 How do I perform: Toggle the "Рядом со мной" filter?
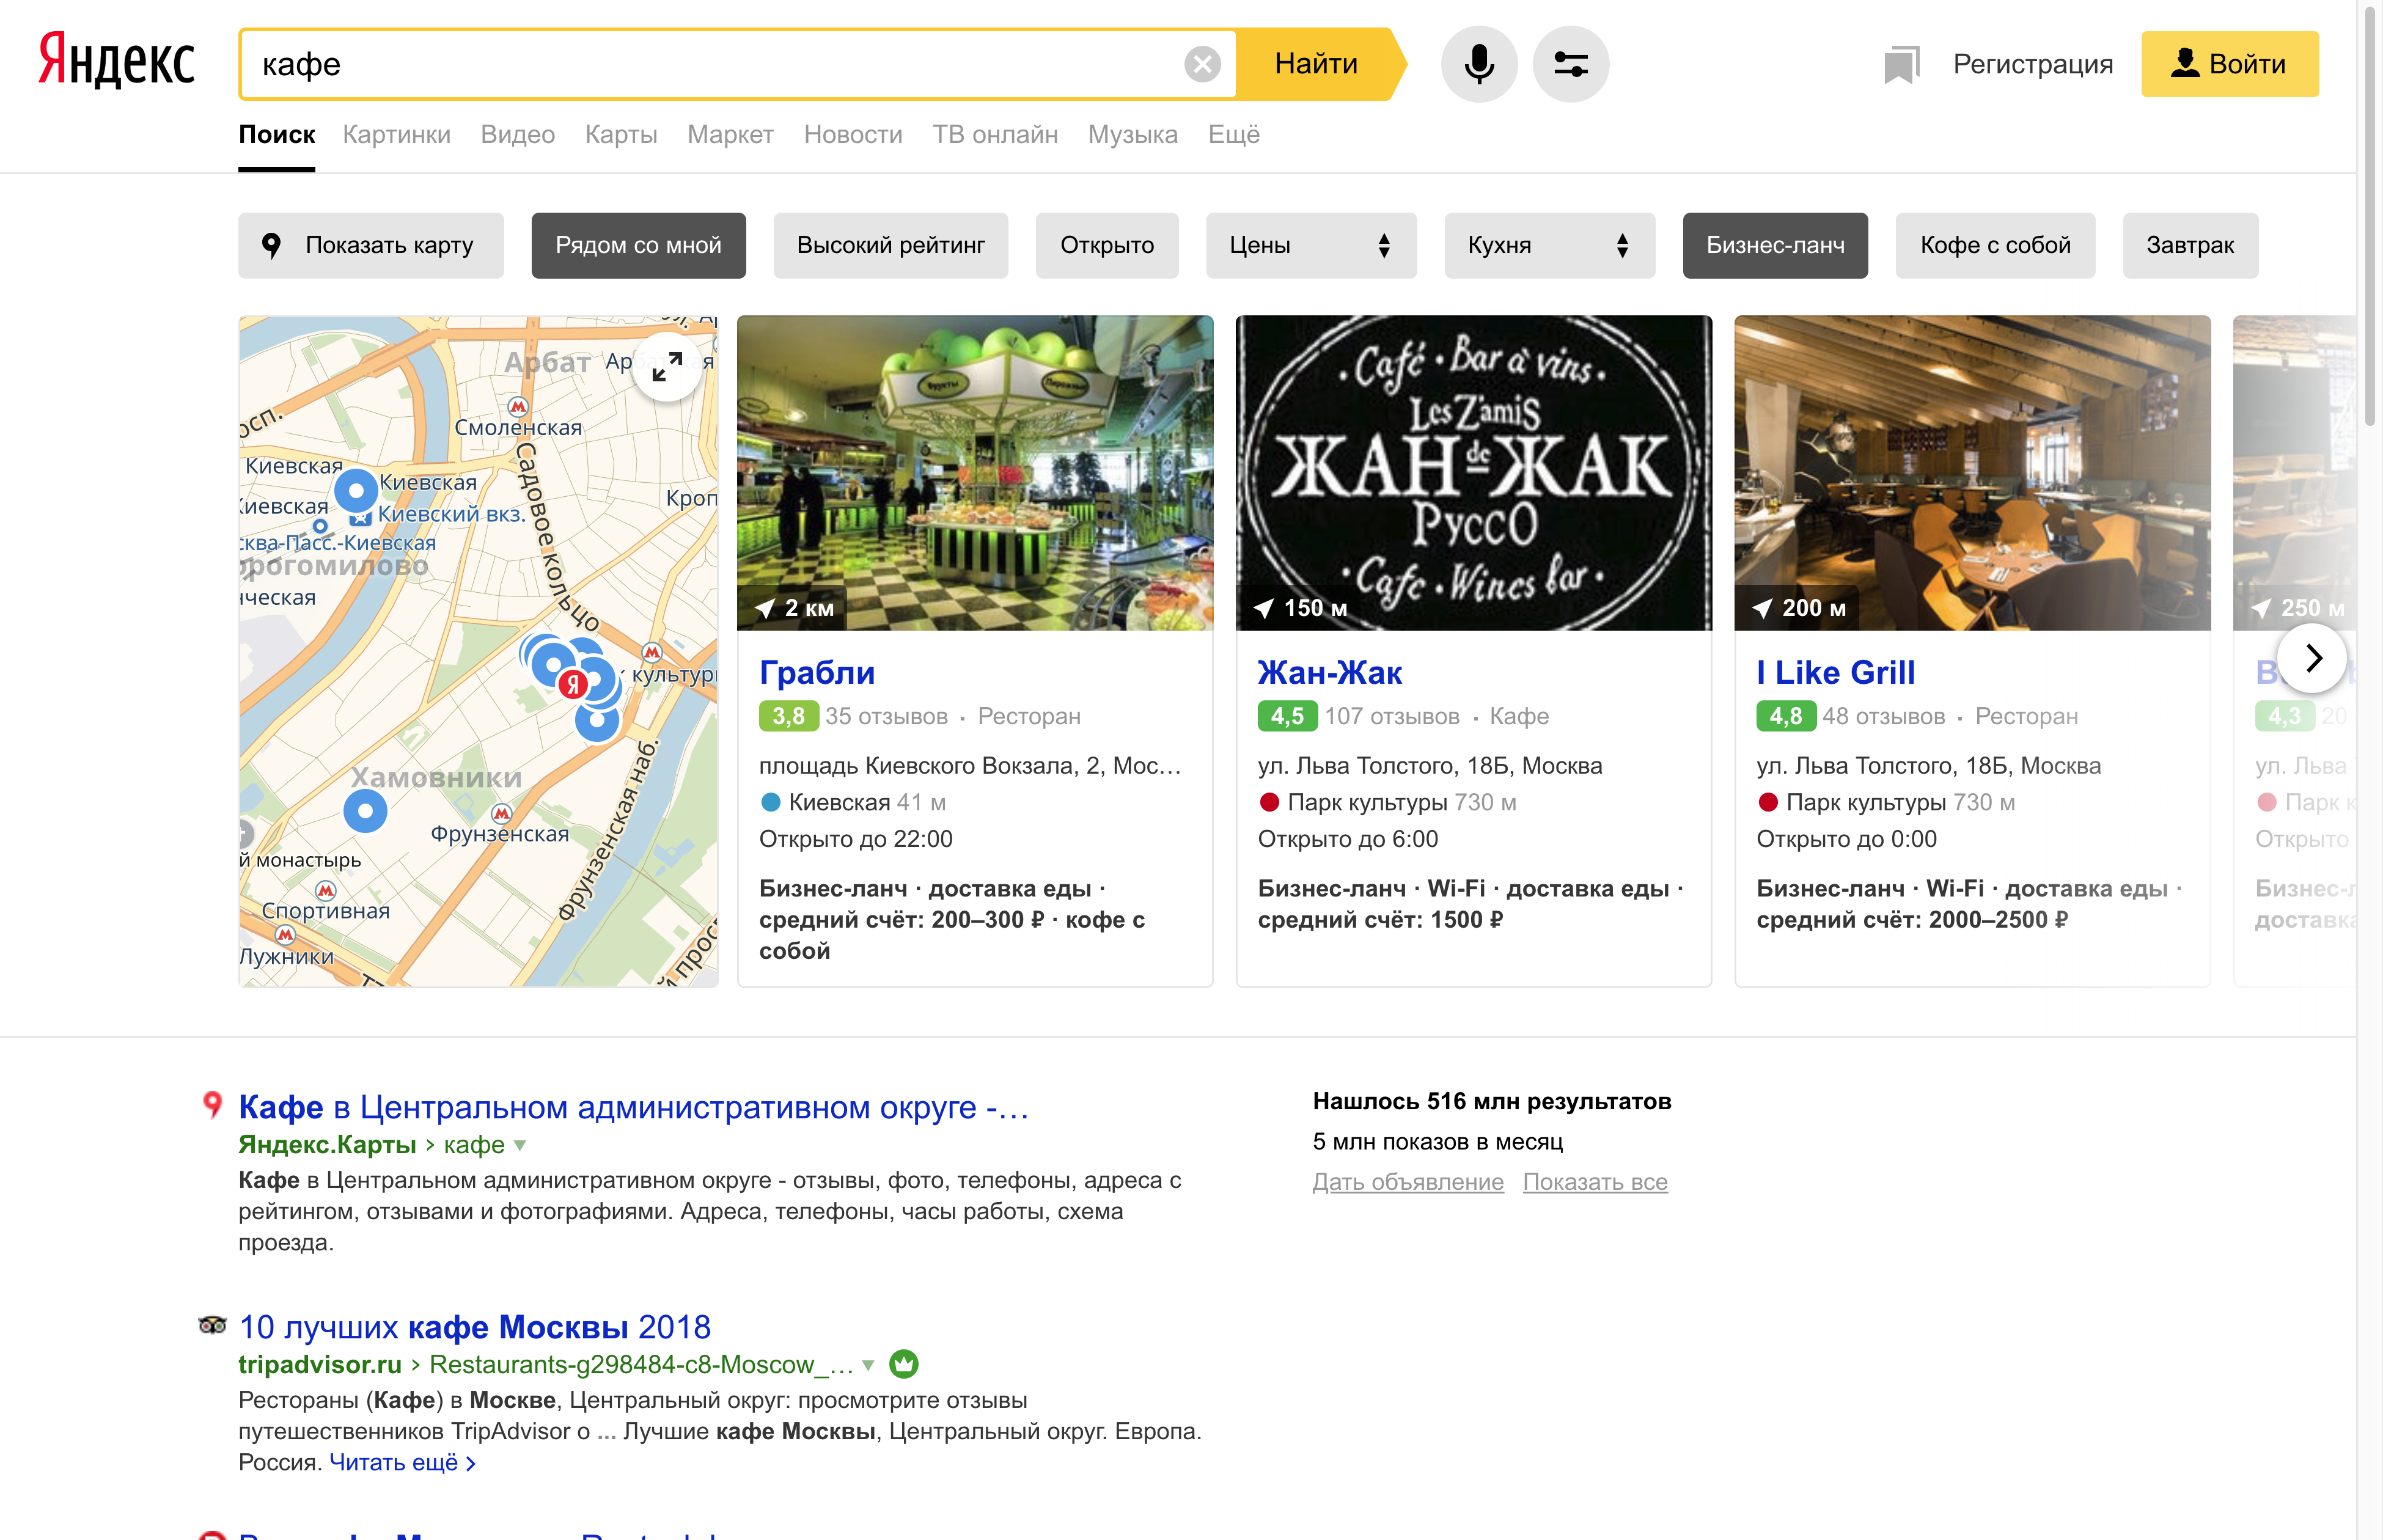coord(638,245)
